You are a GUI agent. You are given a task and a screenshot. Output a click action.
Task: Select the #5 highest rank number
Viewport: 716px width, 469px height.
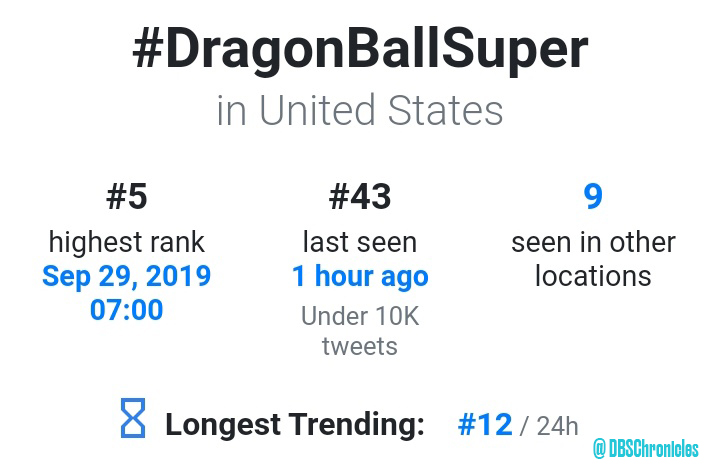pos(126,197)
